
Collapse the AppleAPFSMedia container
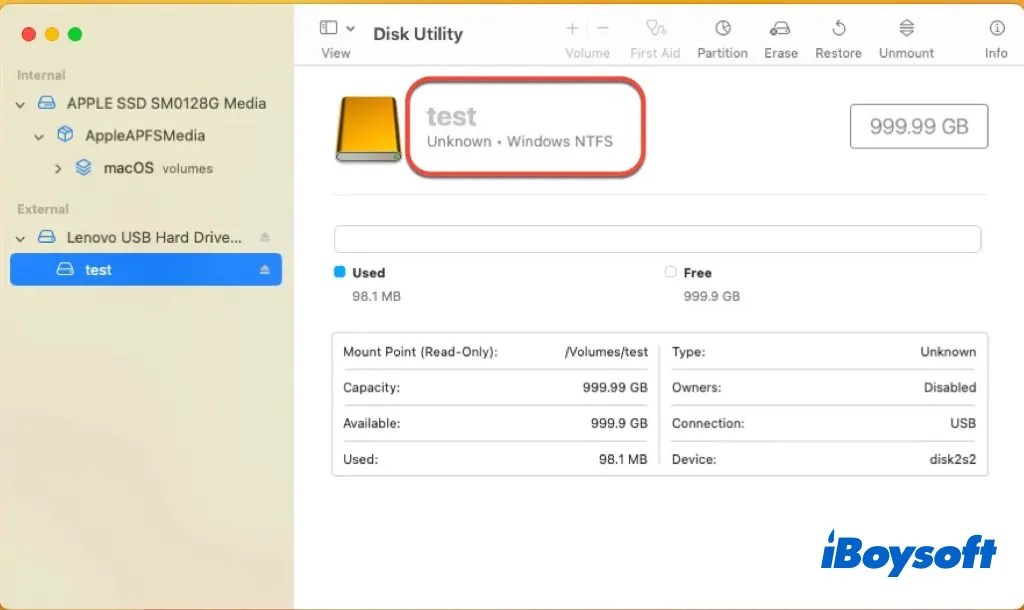click(39, 136)
